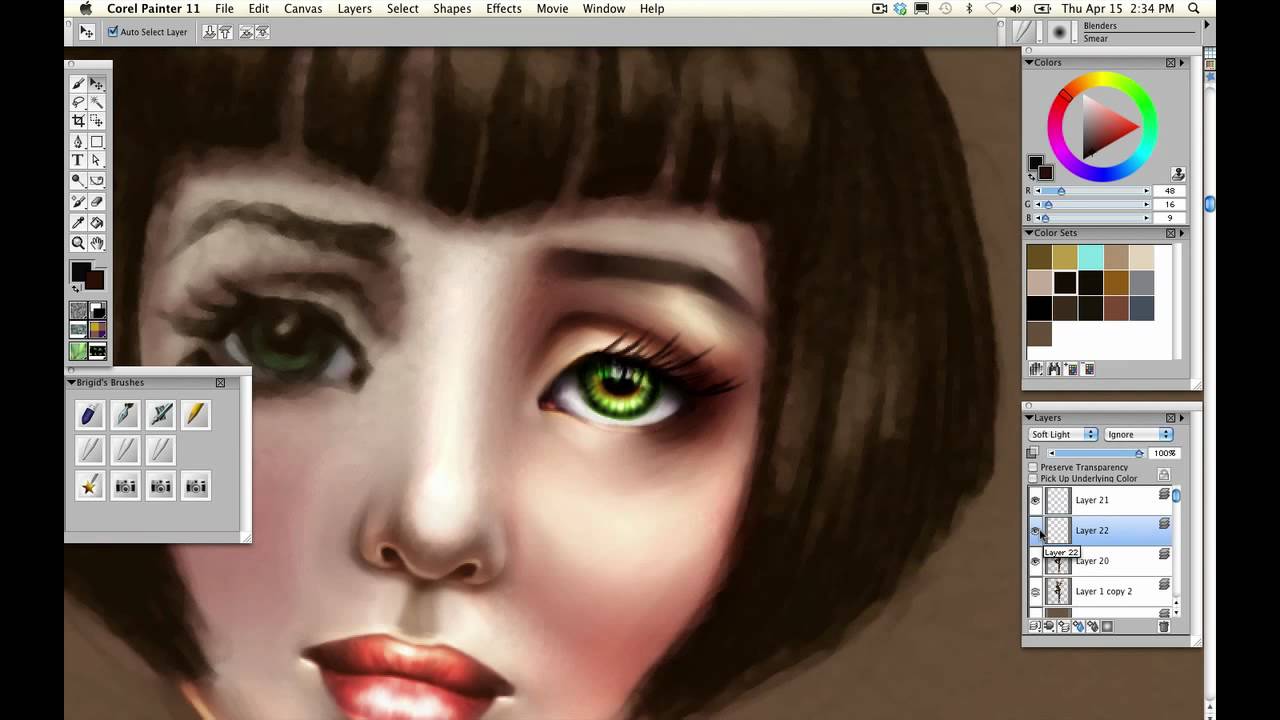Open the Layers menu

pyautogui.click(x=355, y=9)
